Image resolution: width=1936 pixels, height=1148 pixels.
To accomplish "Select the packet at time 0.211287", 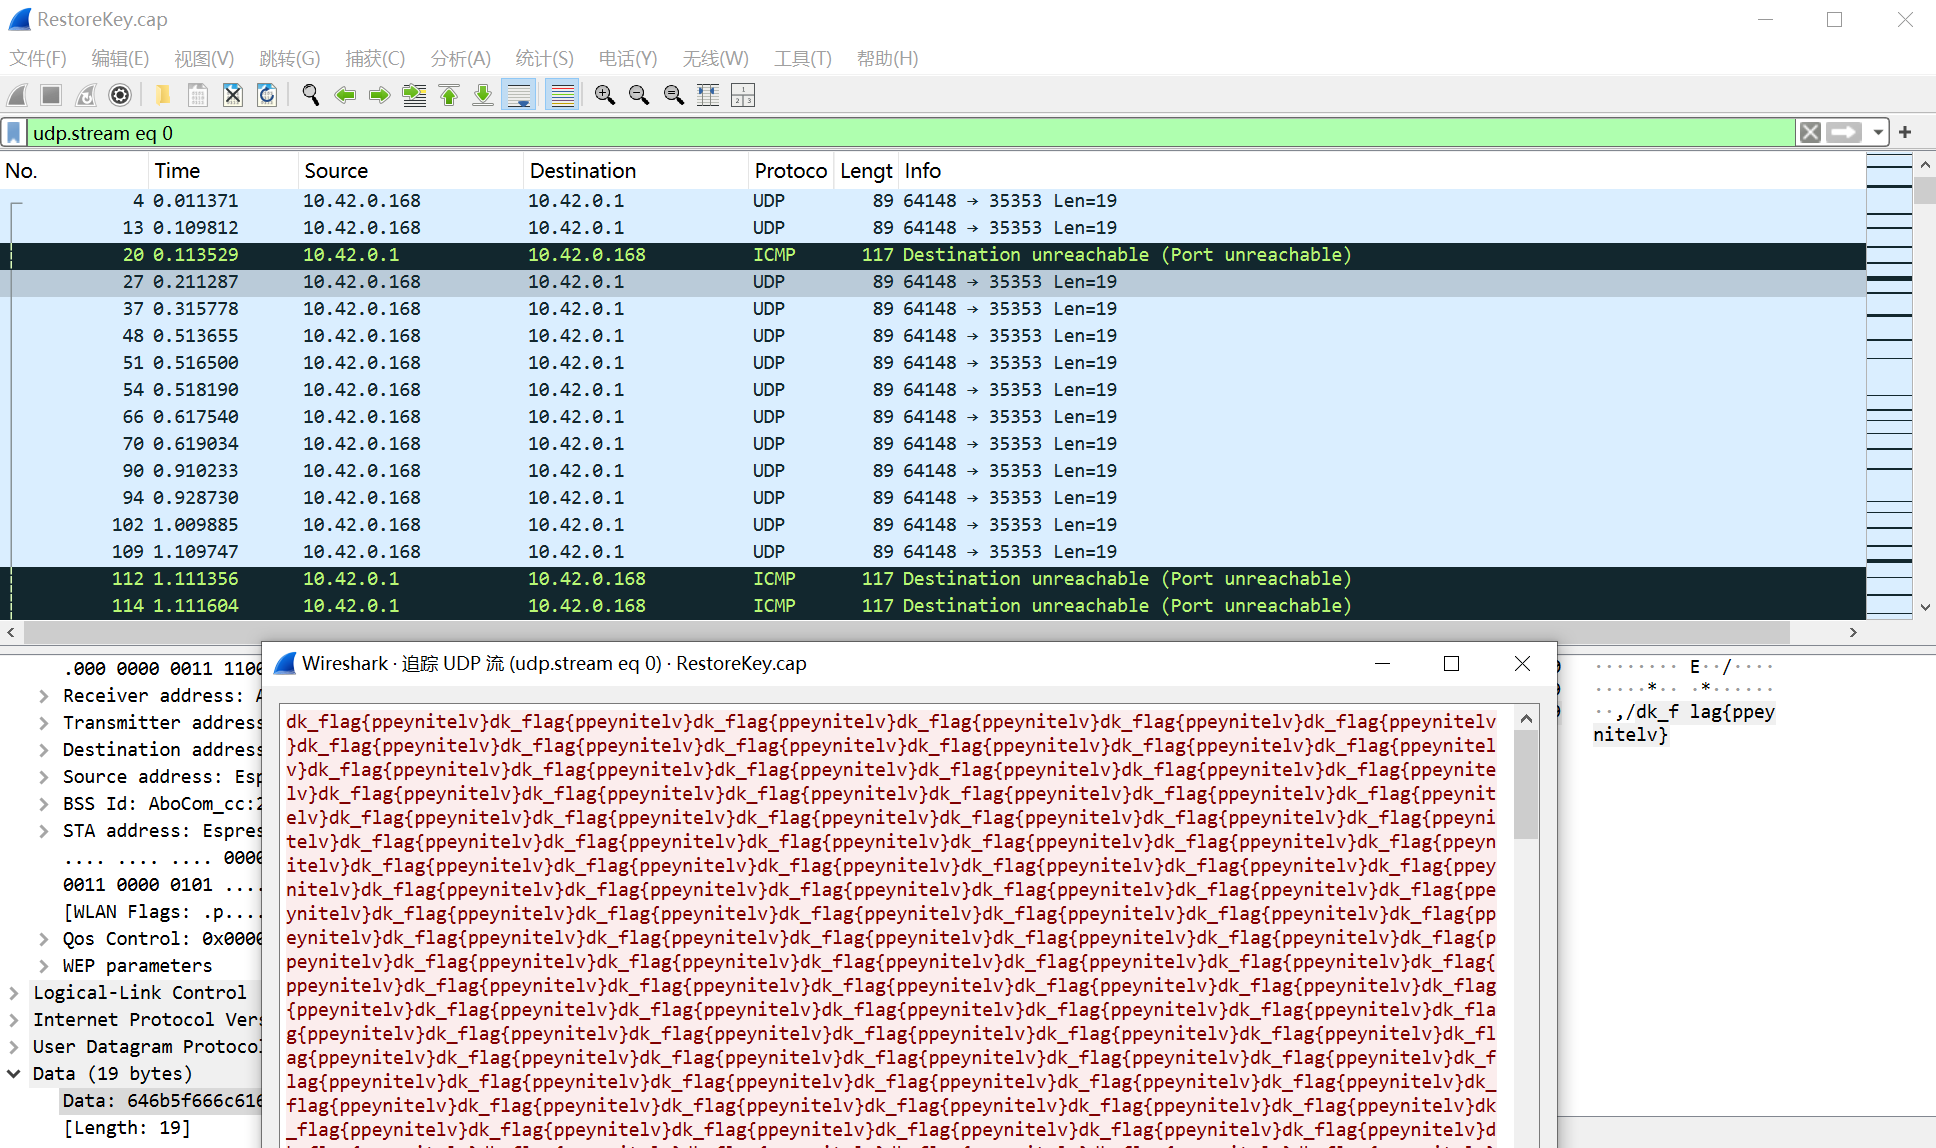I will (x=933, y=282).
